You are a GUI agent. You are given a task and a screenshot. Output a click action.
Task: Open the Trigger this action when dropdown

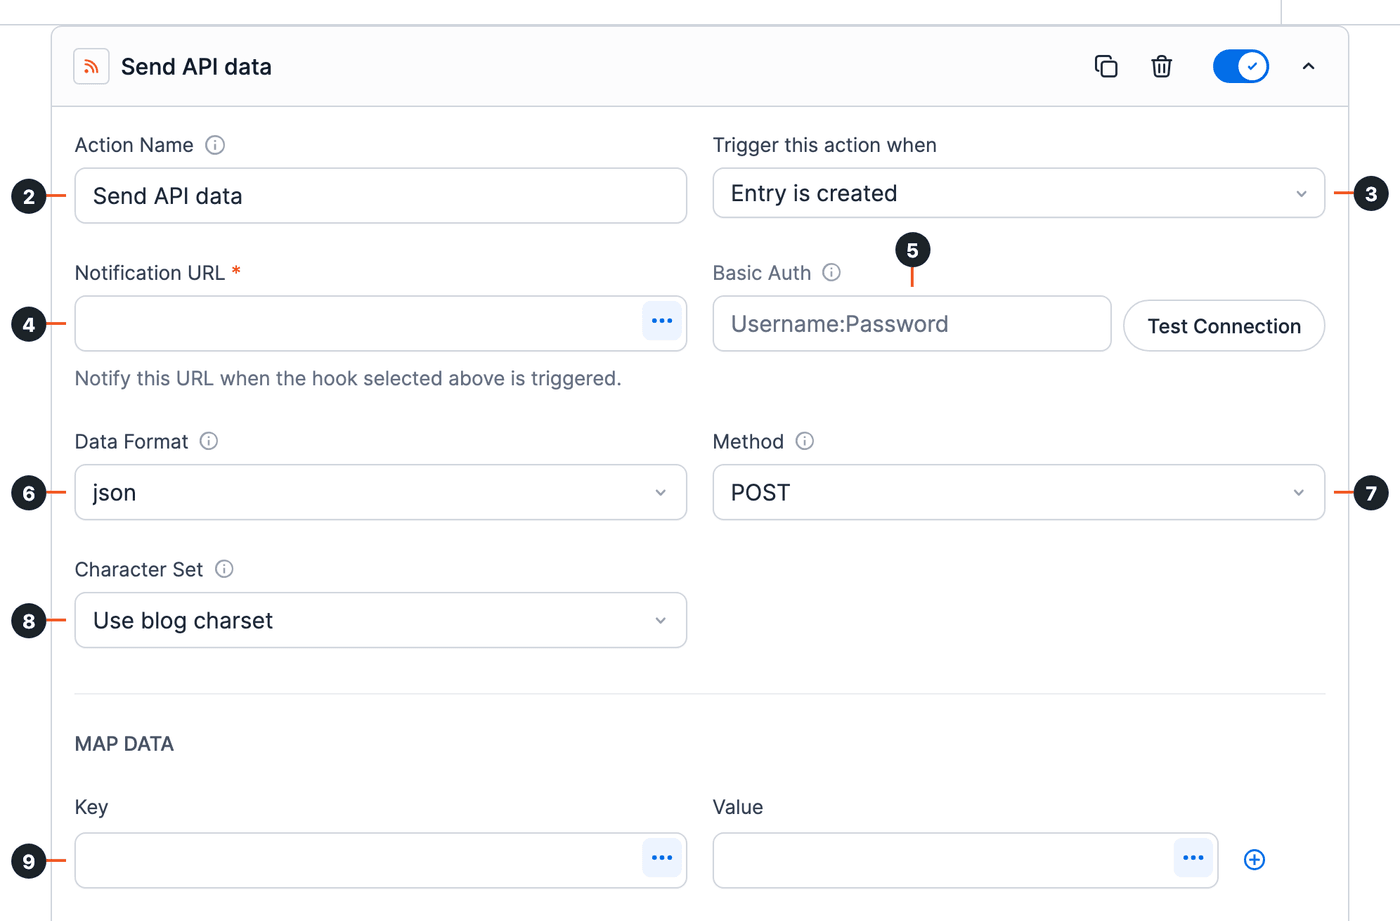click(1018, 193)
